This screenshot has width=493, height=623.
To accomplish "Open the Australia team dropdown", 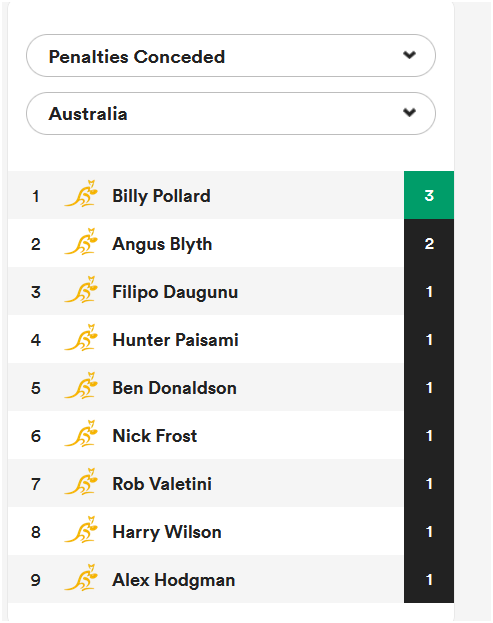I will (231, 114).
